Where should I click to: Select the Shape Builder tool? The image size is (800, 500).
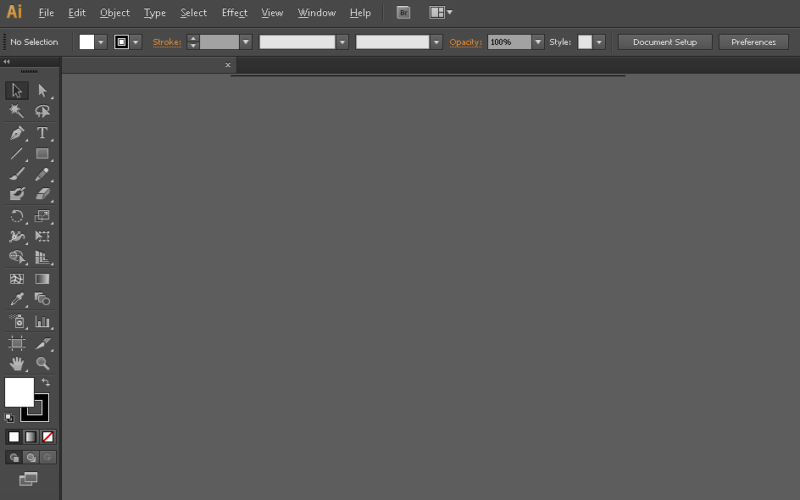(17, 257)
